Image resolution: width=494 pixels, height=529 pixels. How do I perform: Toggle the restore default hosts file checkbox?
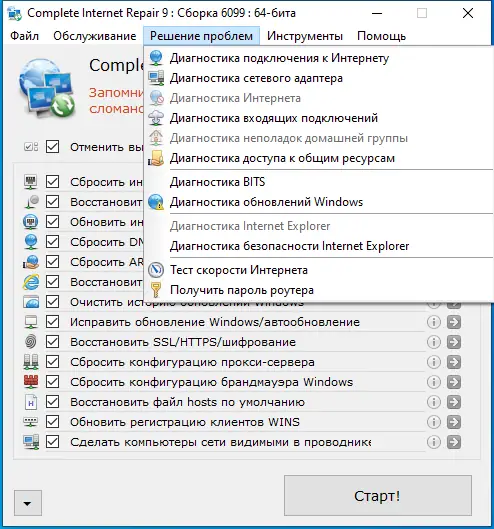click(53, 402)
